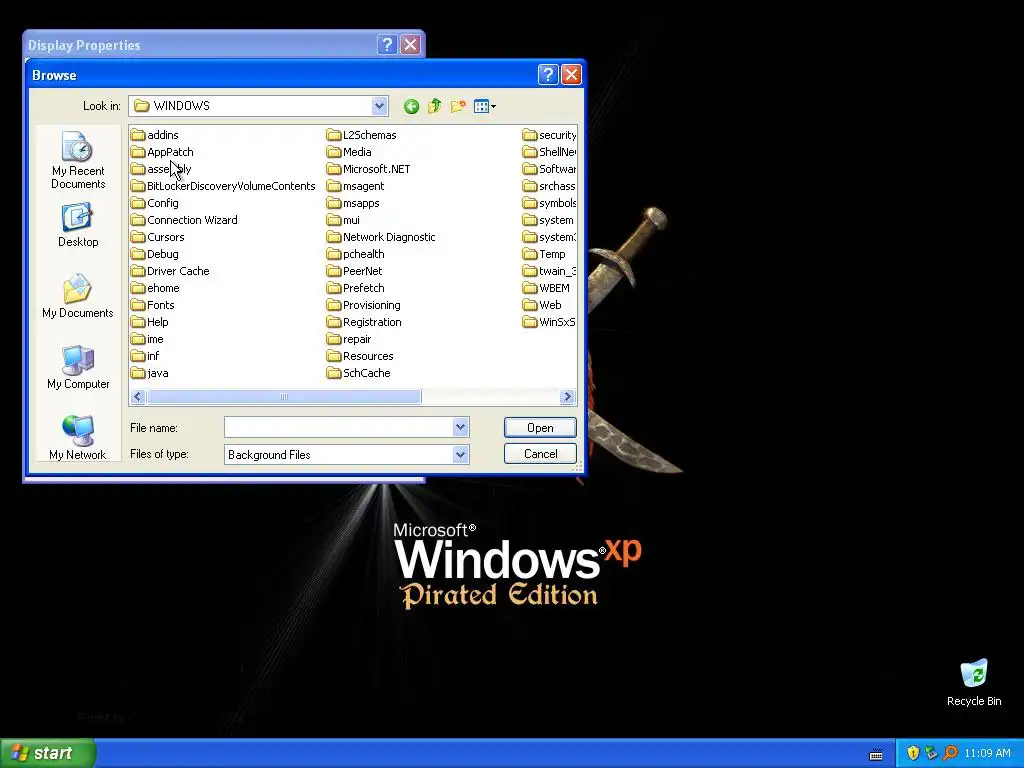The image size is (1024, 768).
Task: Select the Driver Cache folder
Action: pyautogui.click(x=170, y=271)
